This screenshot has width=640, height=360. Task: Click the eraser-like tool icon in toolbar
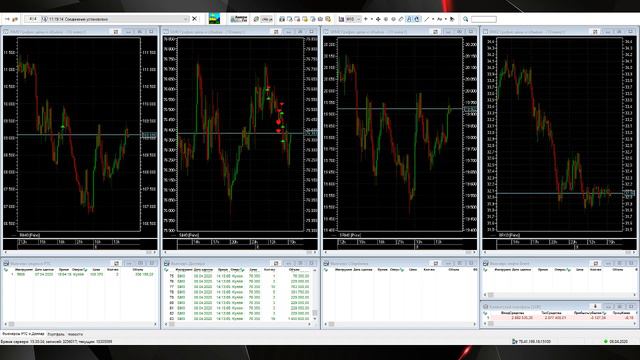pyautogui.click(x=401, y=19)
